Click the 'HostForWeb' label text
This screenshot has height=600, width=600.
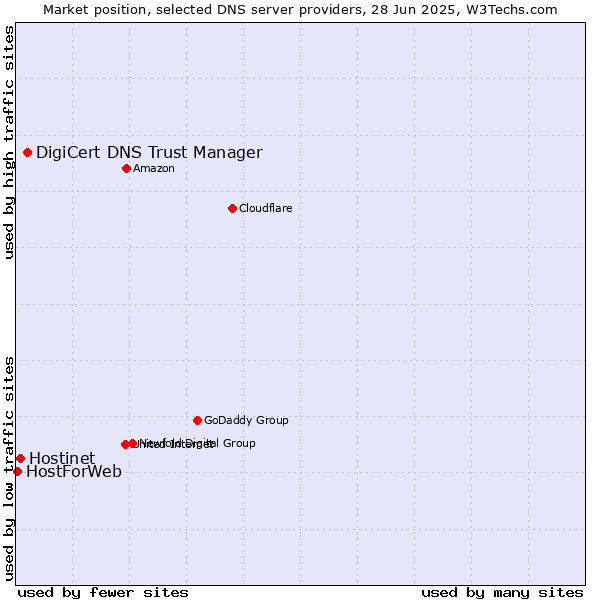(x=74, y=471)
